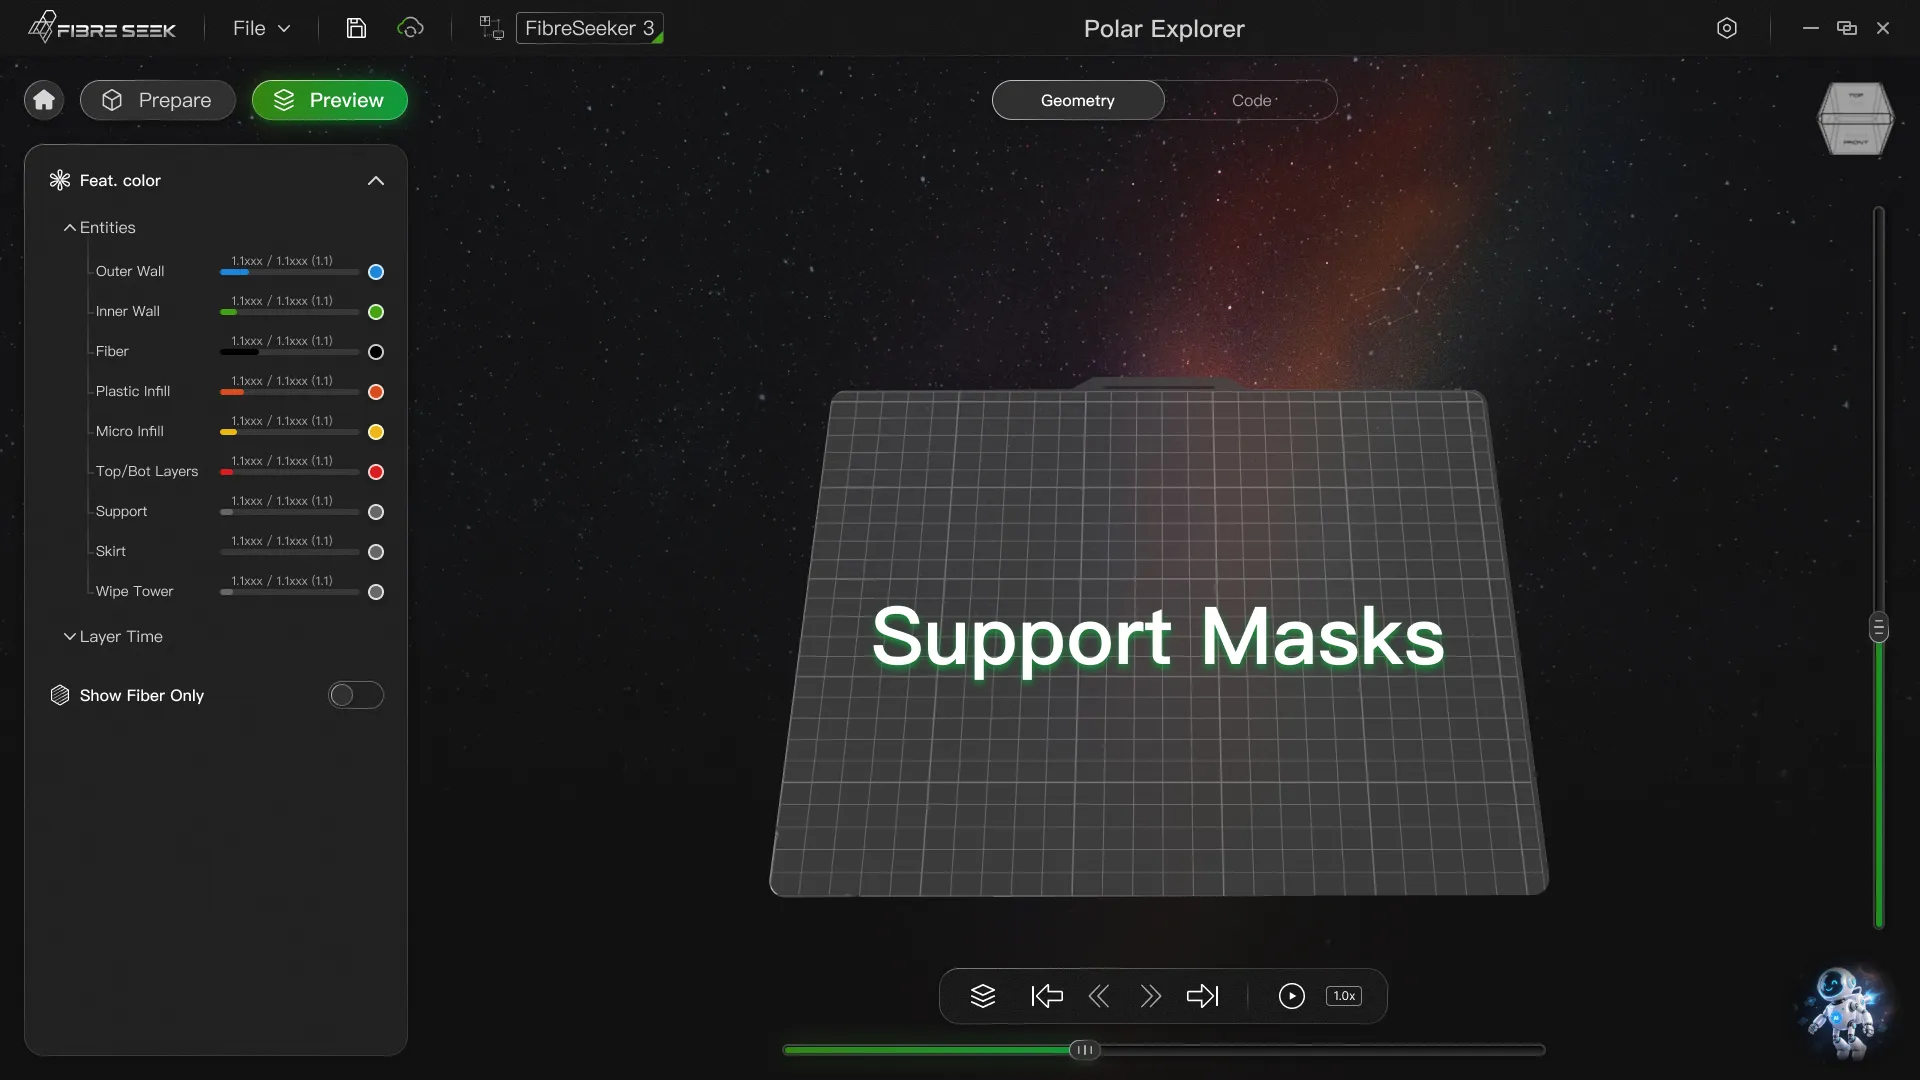
Task: Open the File menu
Action: tap(259, 28)
